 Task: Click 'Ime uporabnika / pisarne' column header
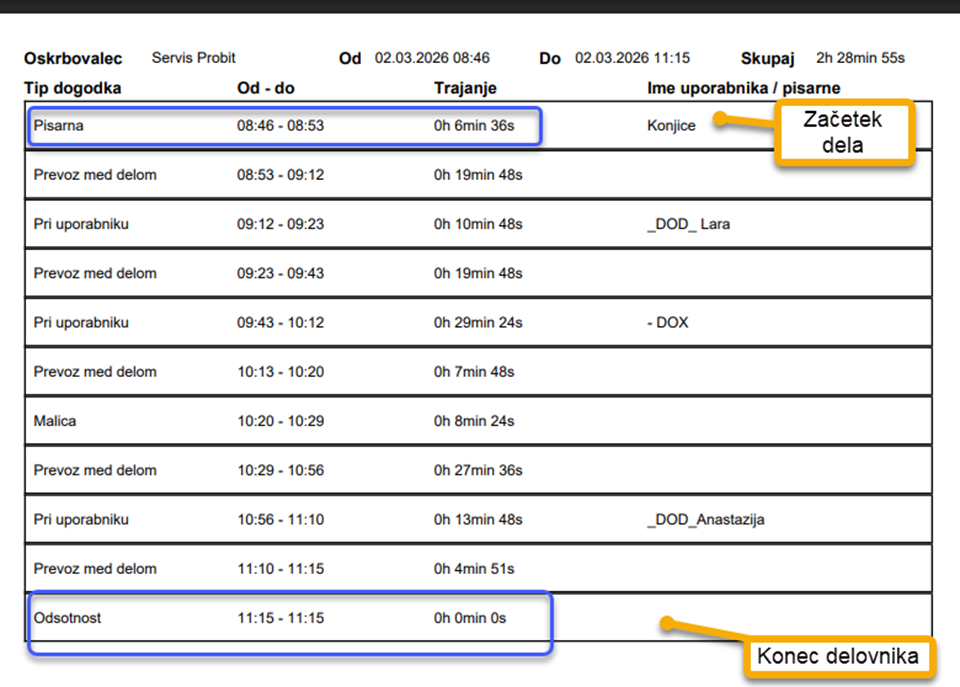click(743, 88)
